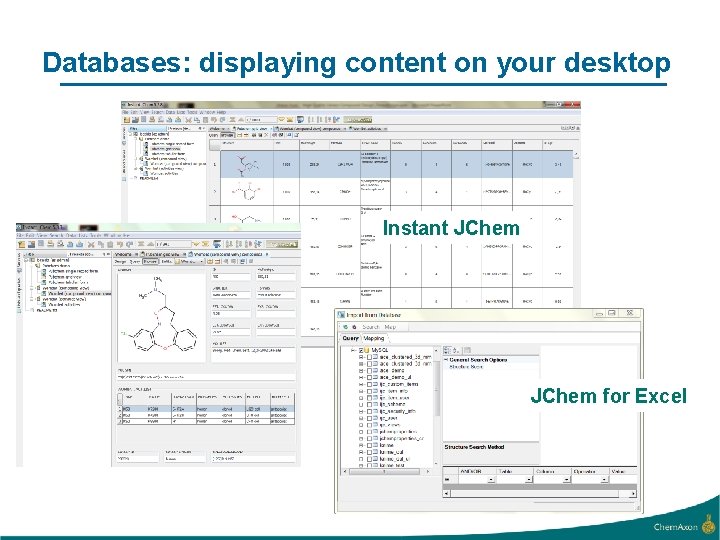Select the highlighted first grid row's structure in back window
Viewport: 720px width, 540px height.
(247, 164)
